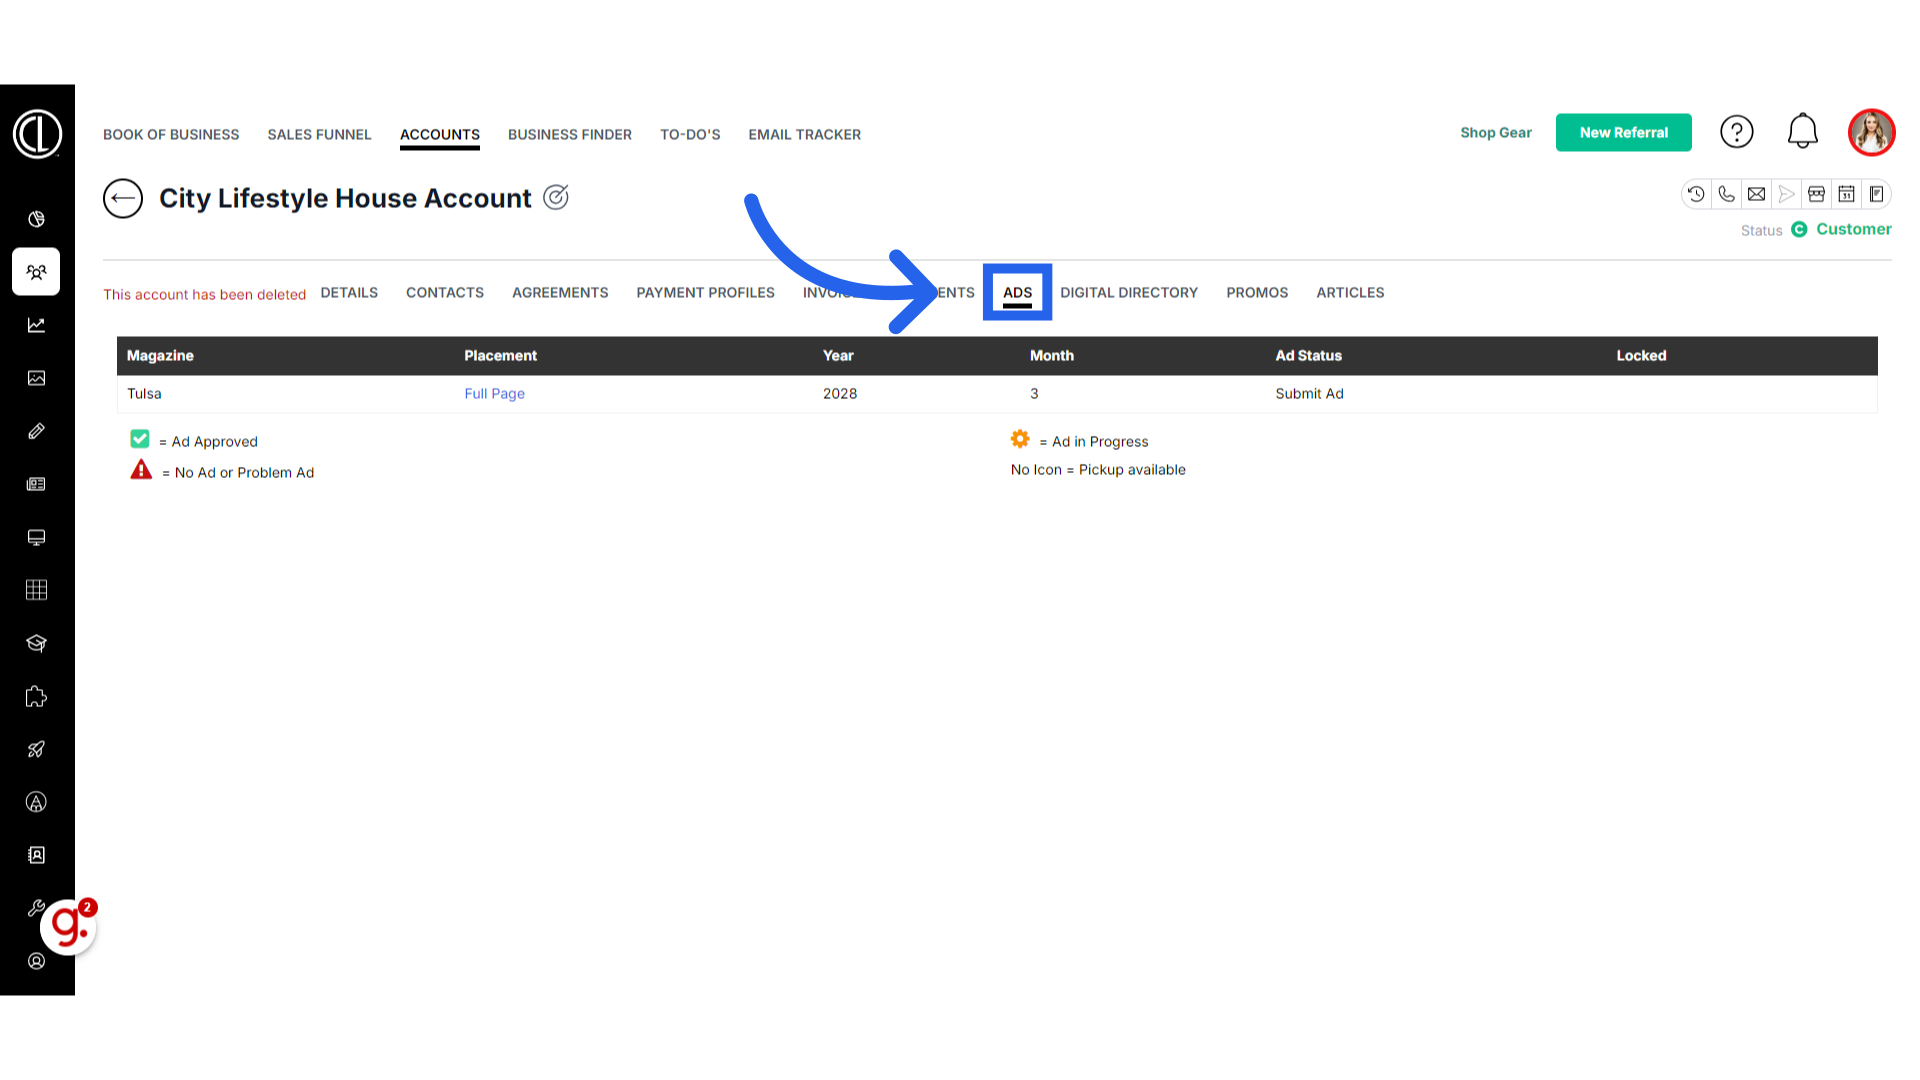Open the user avatar menu

pos(1872,132)
